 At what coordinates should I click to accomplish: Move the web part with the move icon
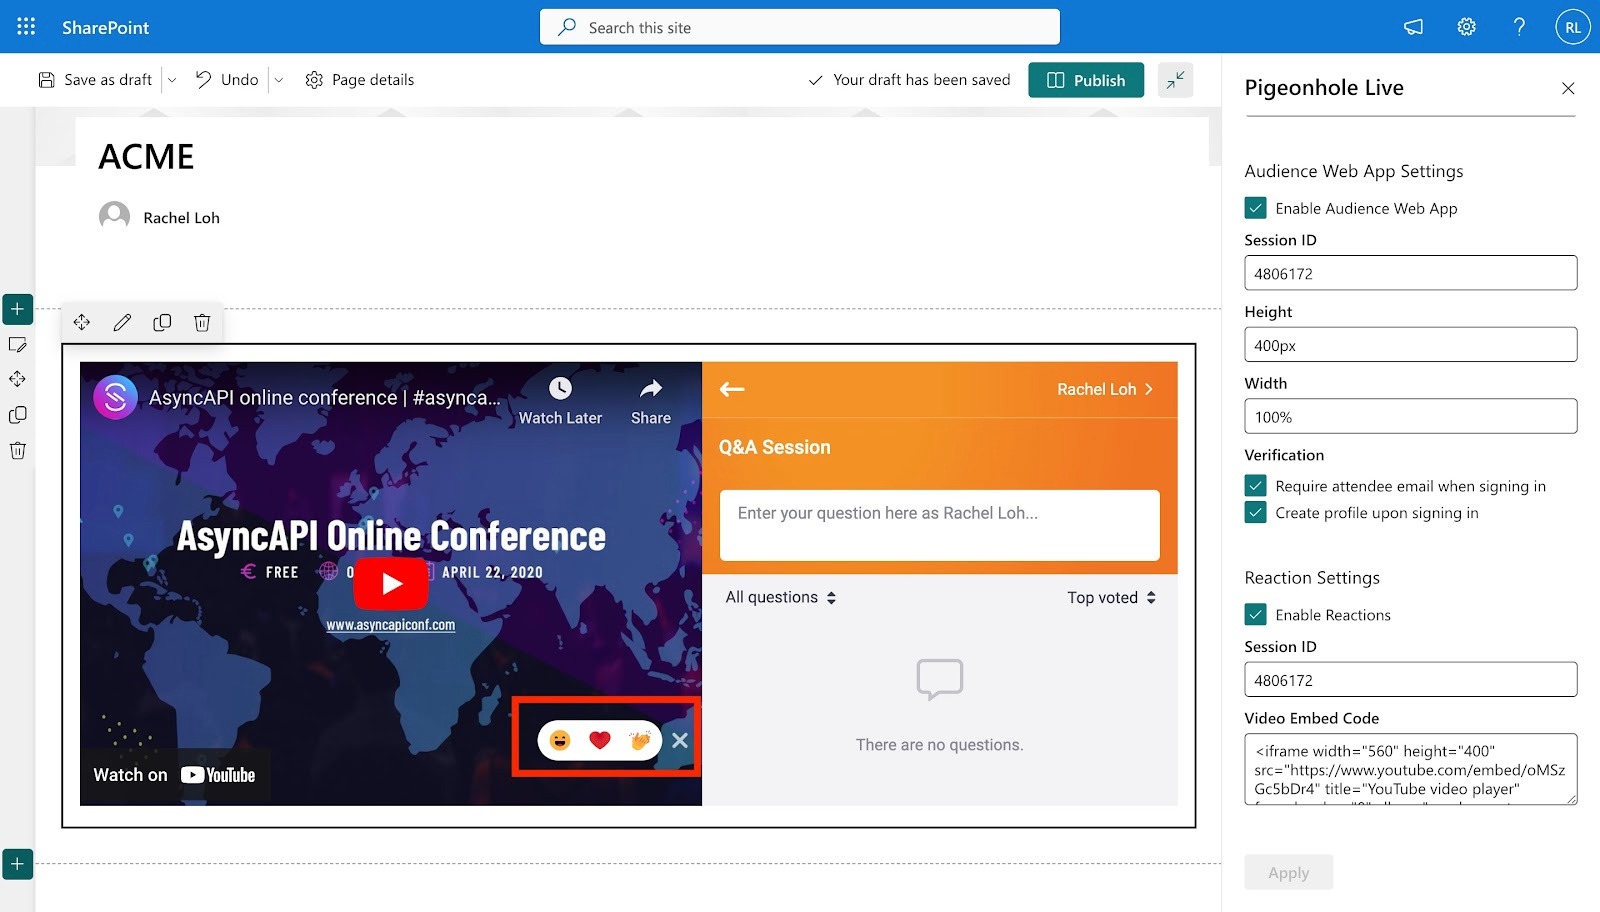[x=82, y=322]
